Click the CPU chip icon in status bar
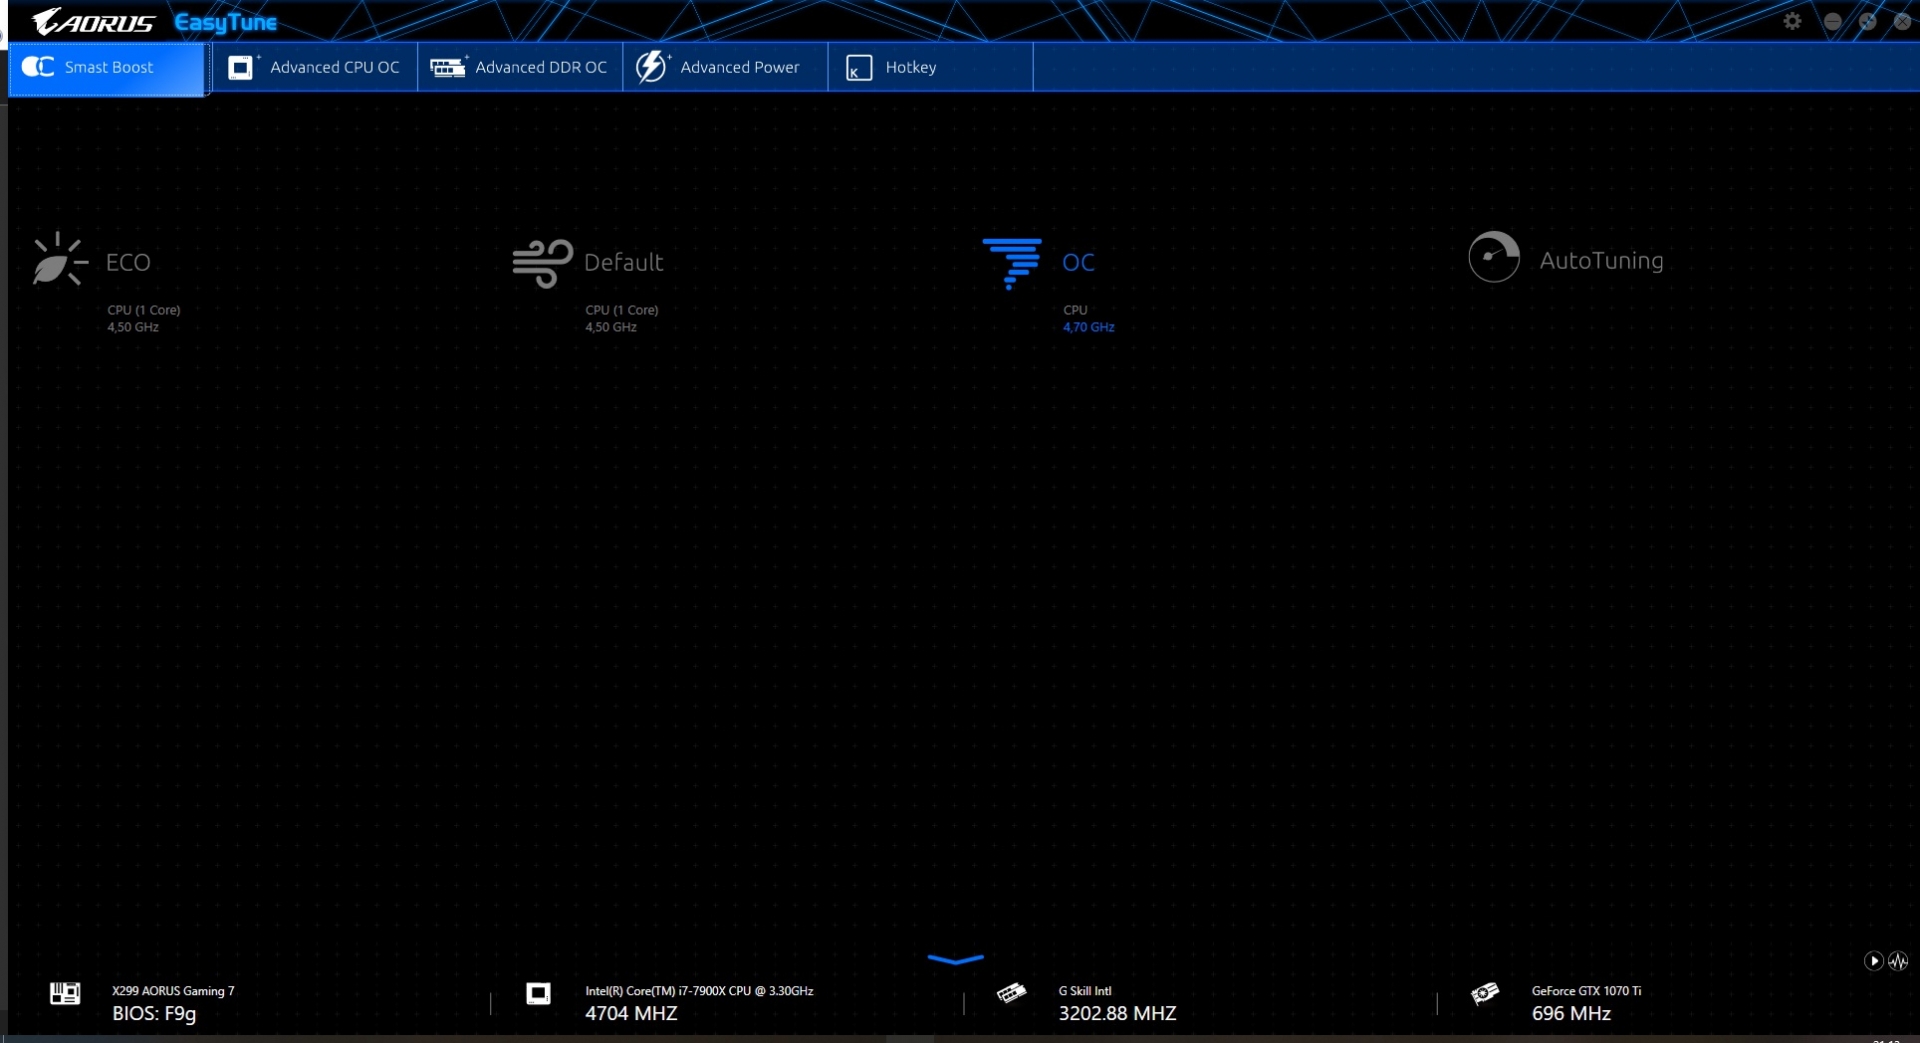The image size is (1920, 1043). point(538,993)
